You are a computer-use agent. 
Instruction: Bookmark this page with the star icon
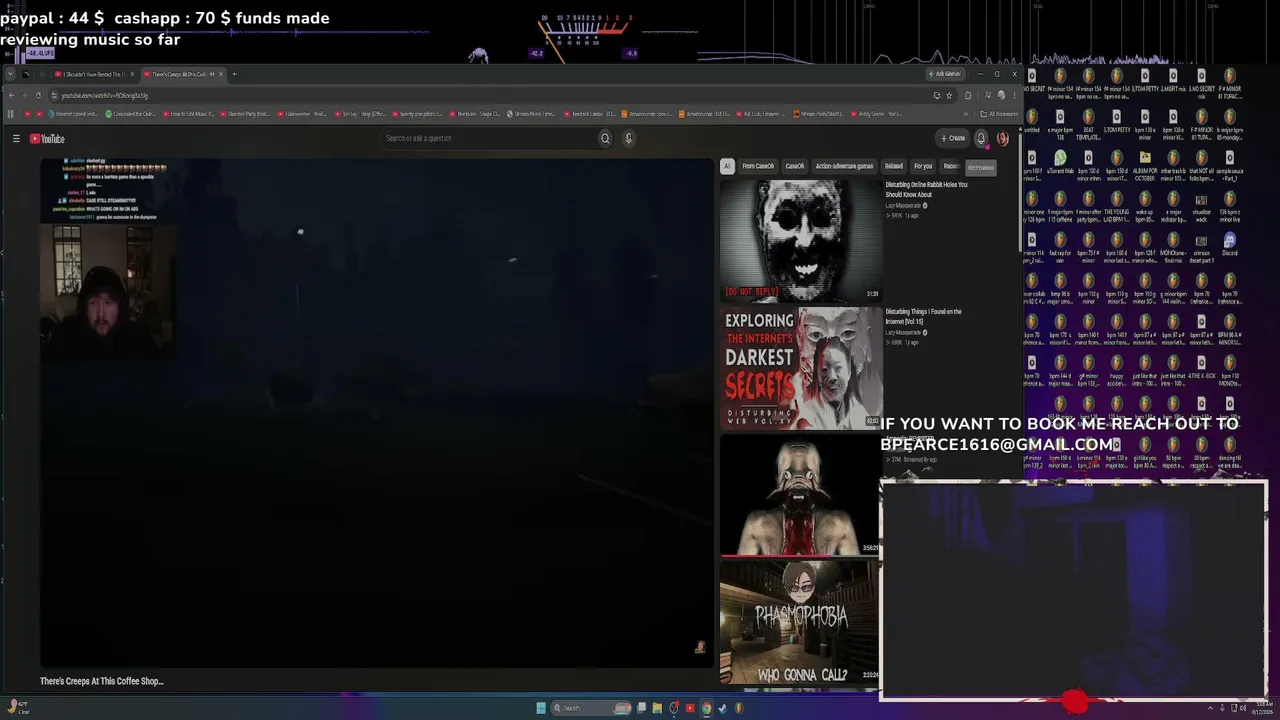point(949,95)
